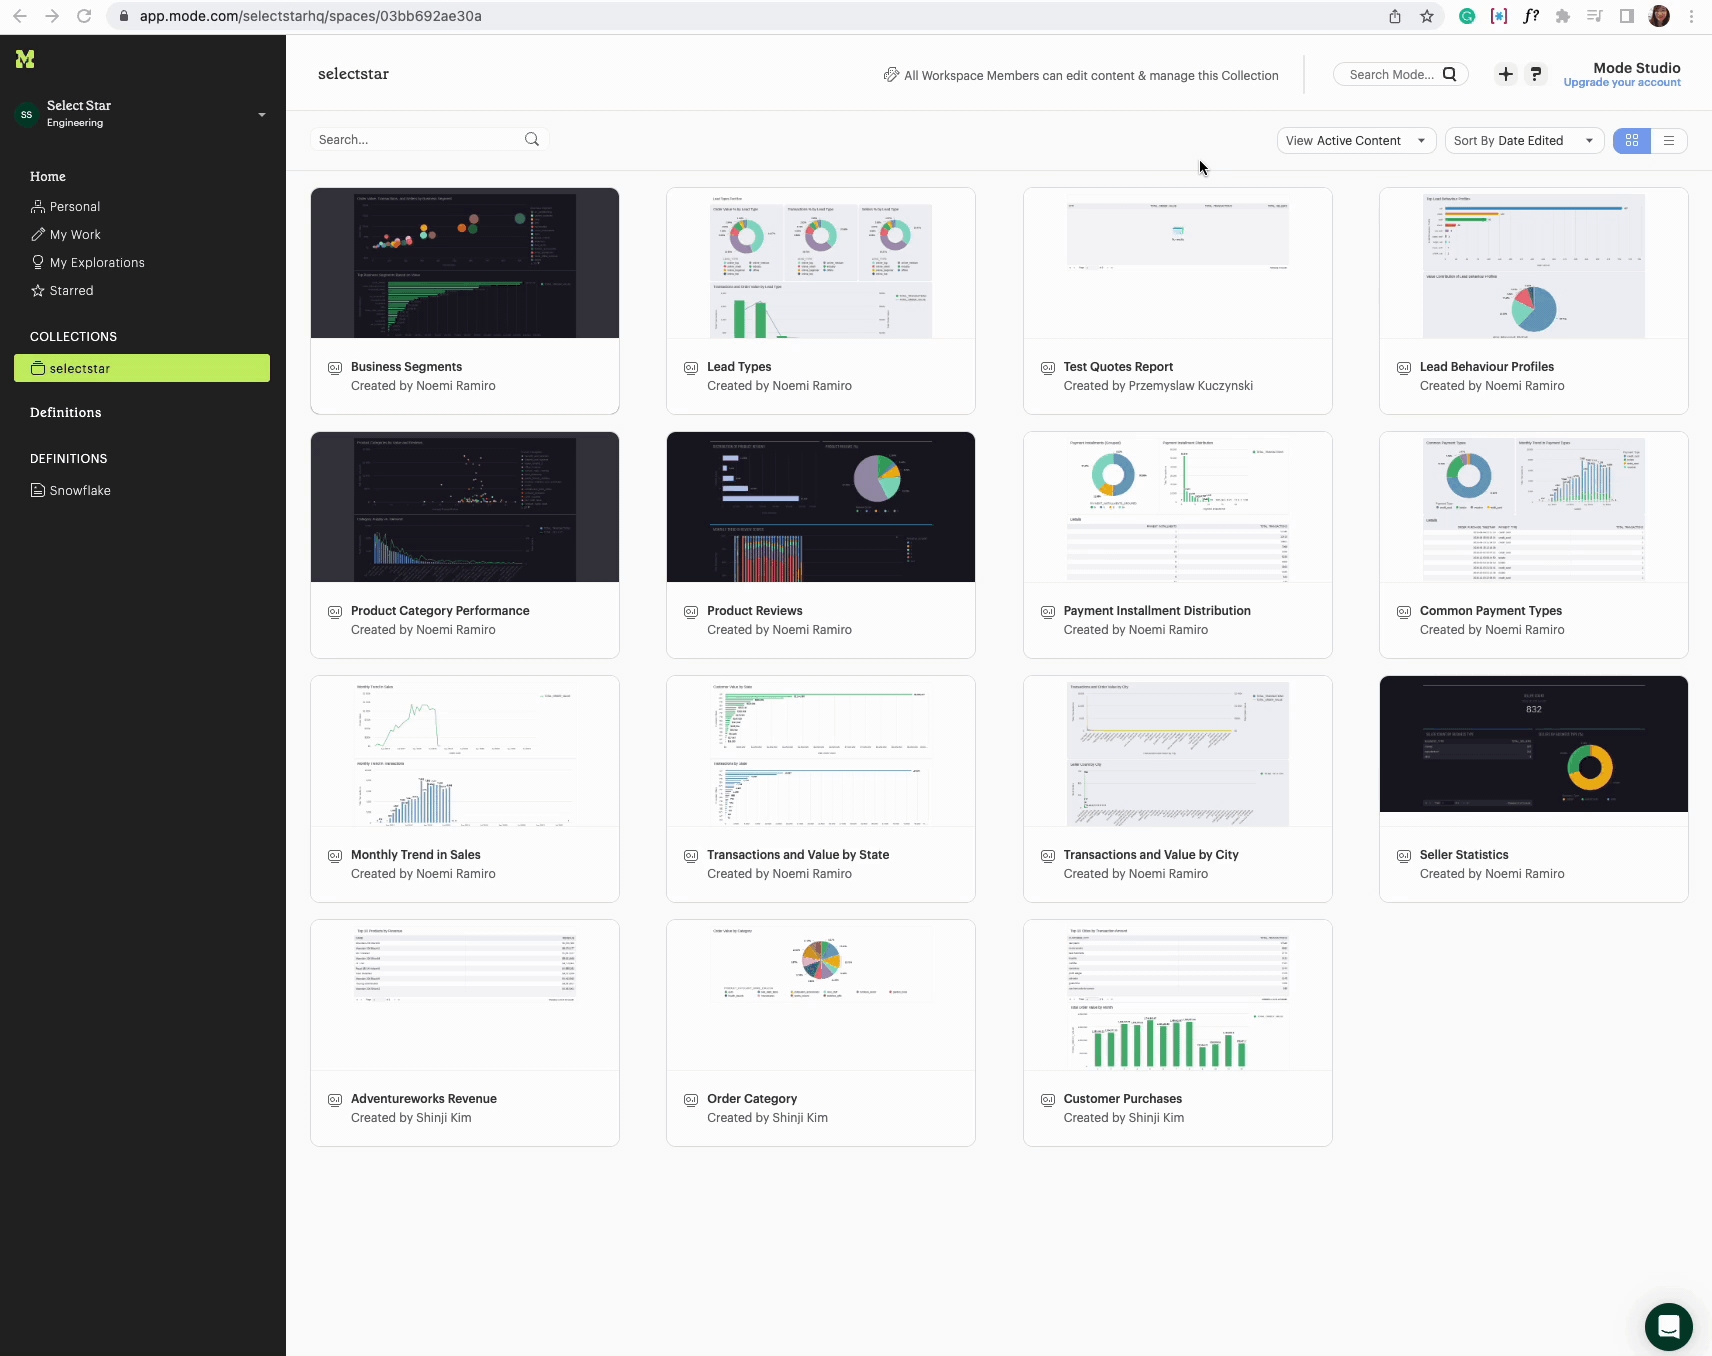Reload page with browser refresh icon
This screenshot has width=1712, height=1356.
[84, 16]
